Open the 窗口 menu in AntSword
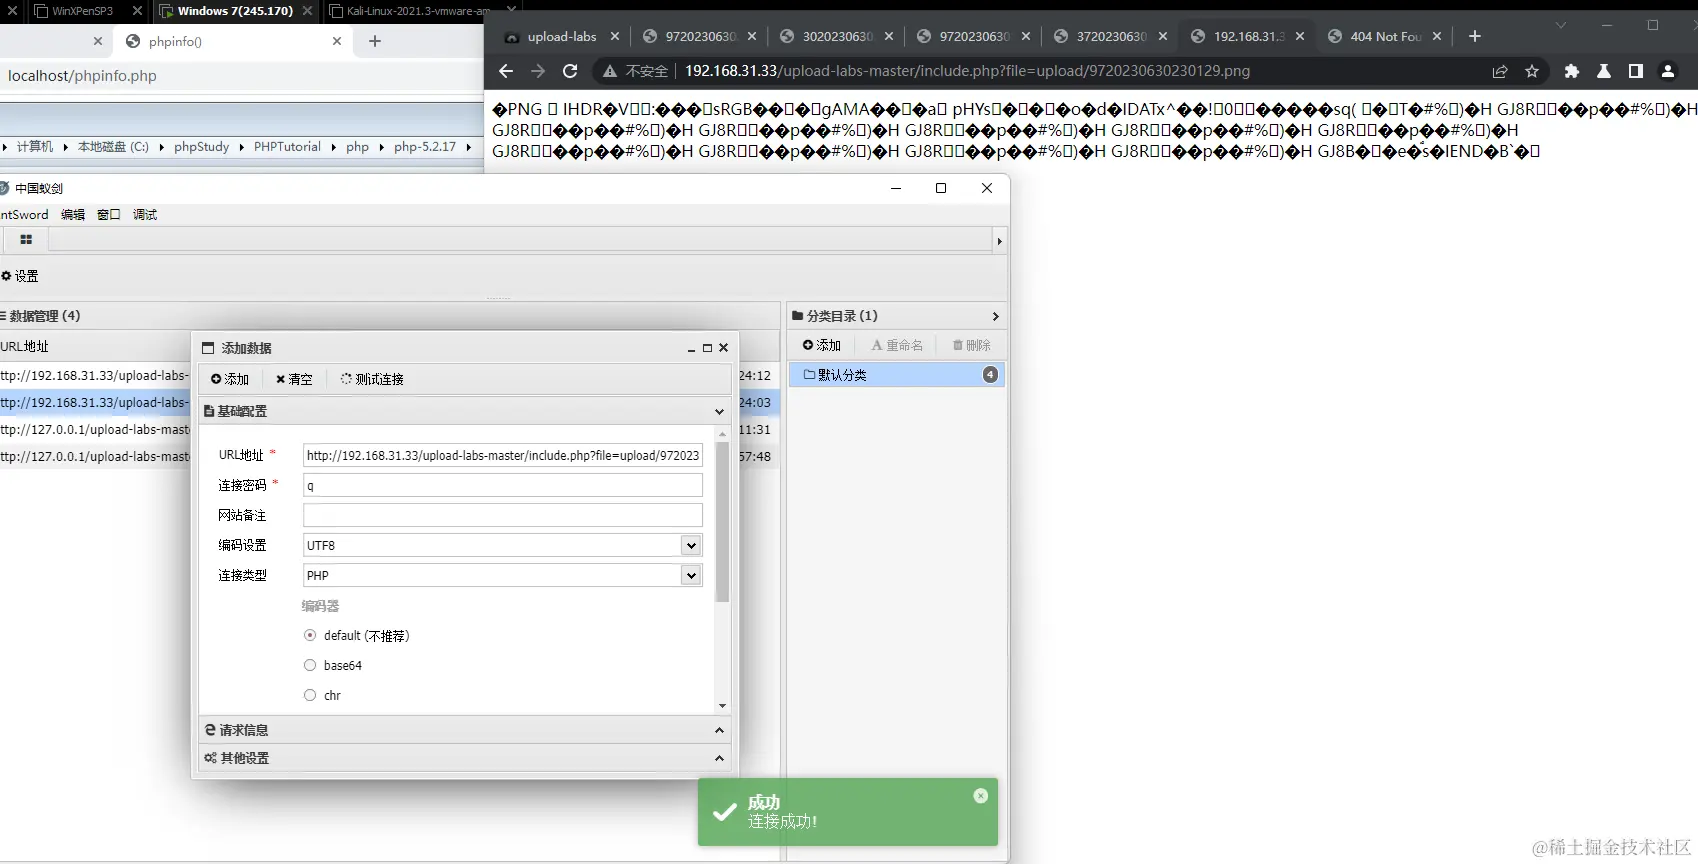 pyautogui.click(x=109, y=215)
